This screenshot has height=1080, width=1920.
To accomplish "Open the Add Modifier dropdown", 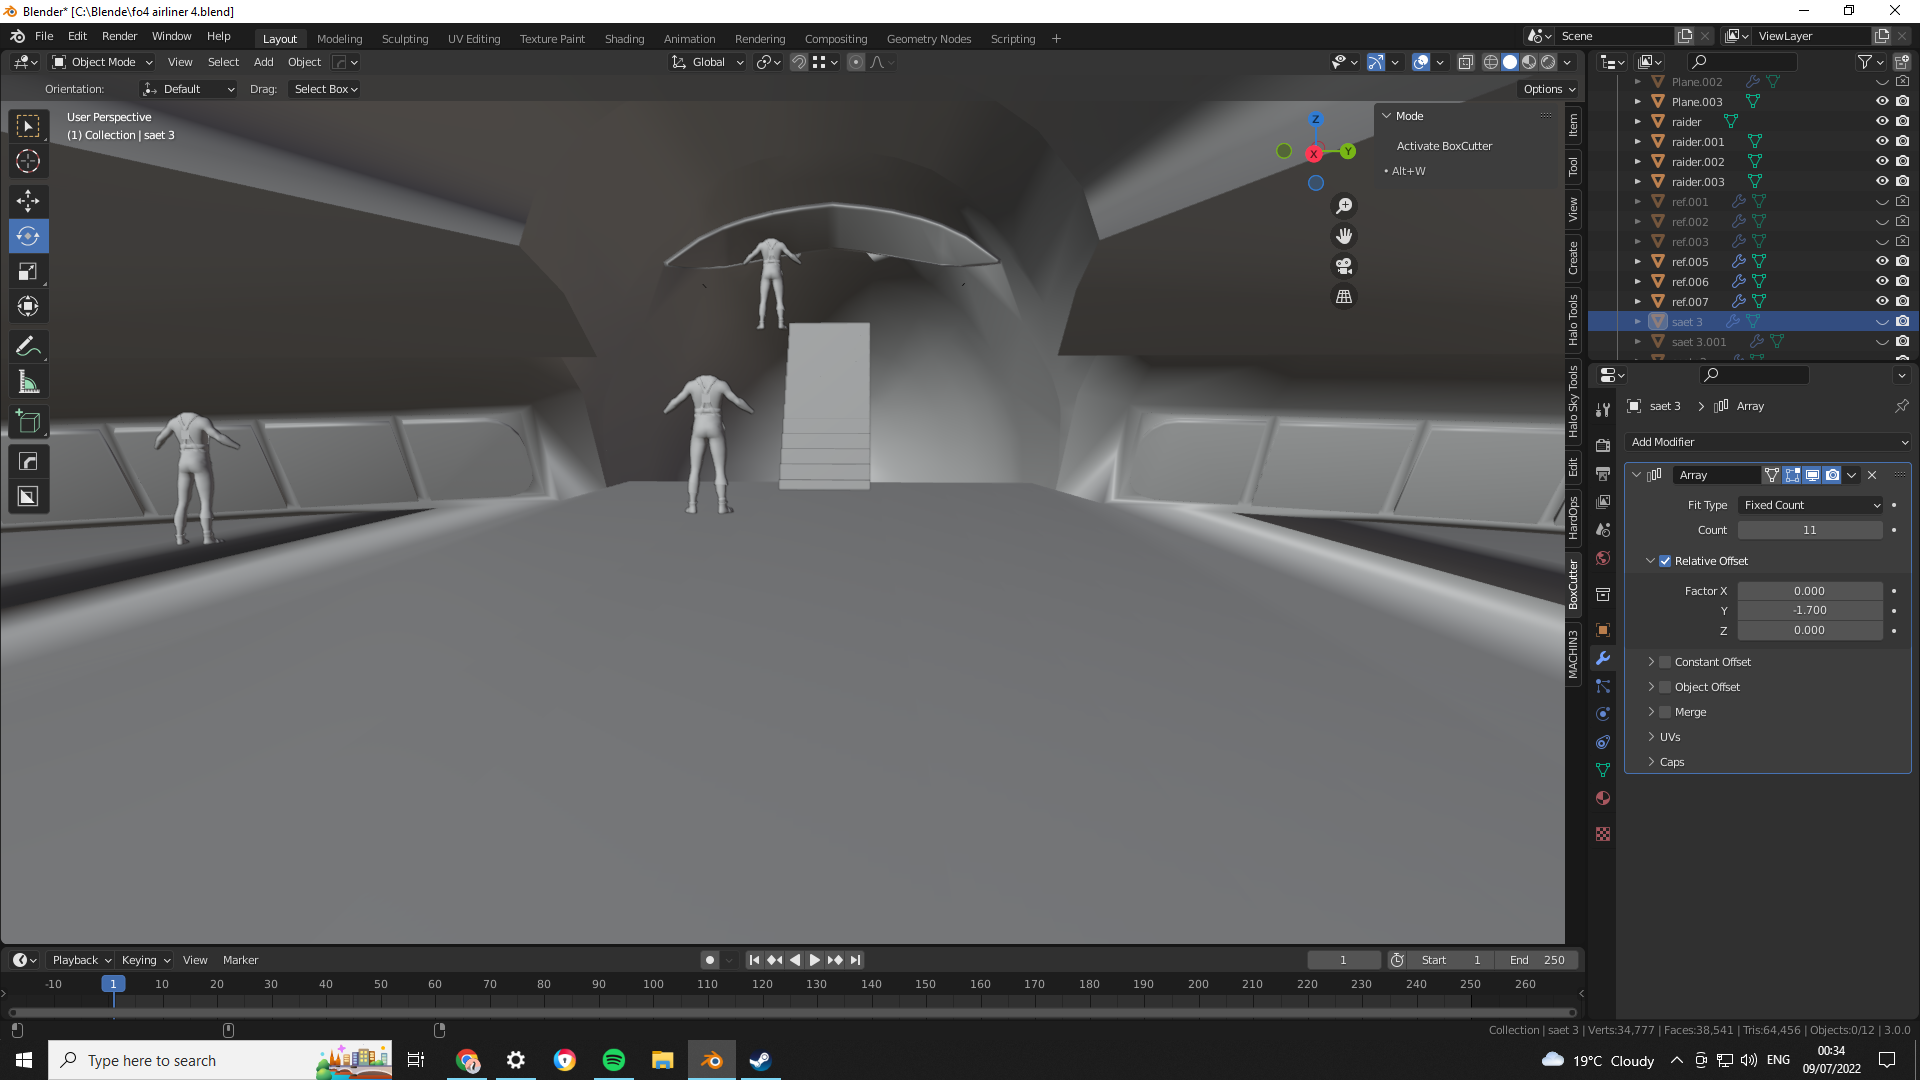I will coord(1767,442).
